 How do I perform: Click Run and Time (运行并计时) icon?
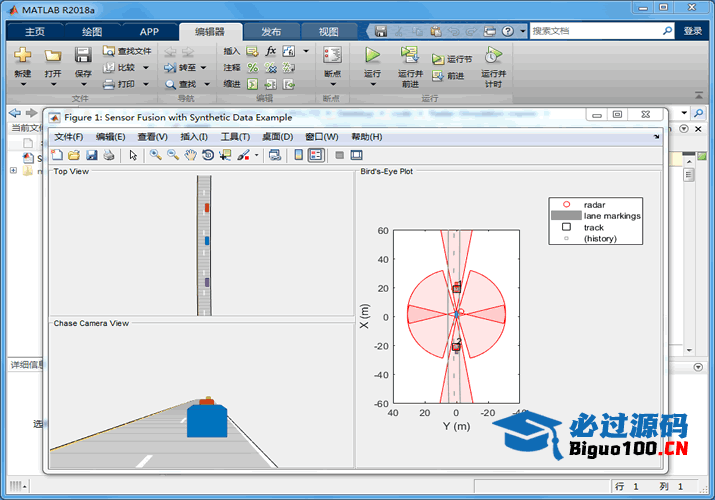[x=493, y=55]
